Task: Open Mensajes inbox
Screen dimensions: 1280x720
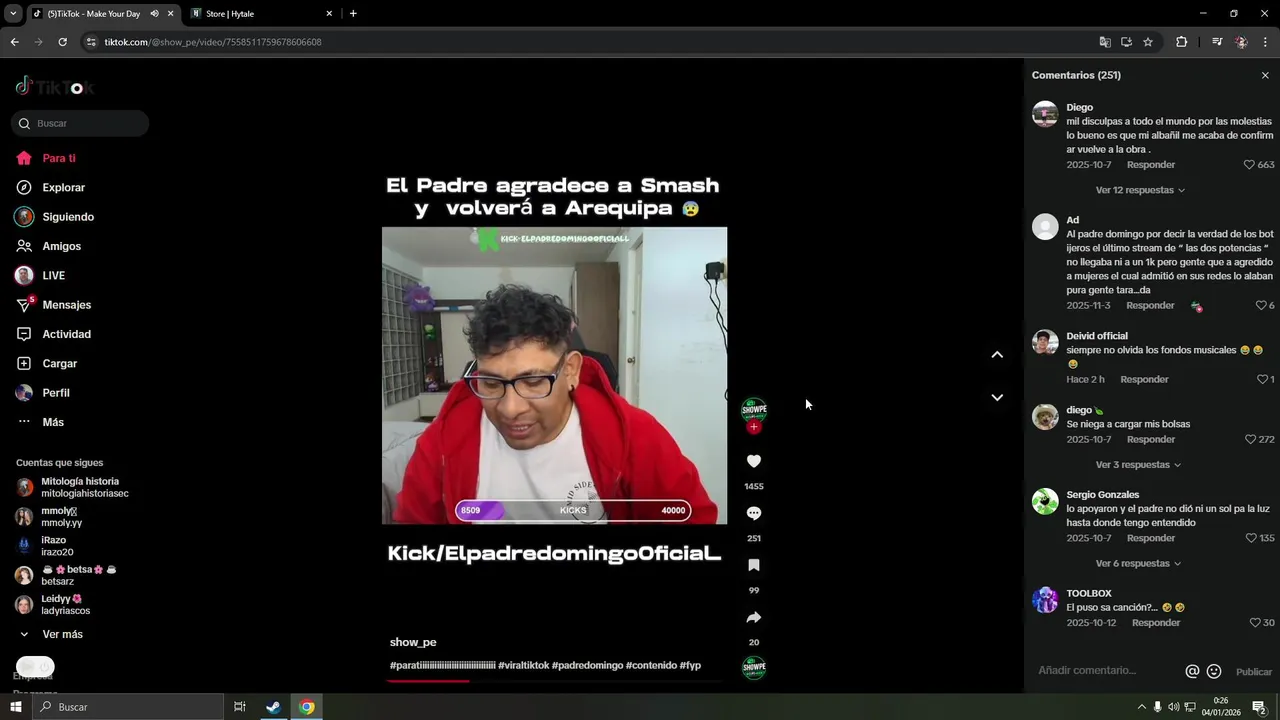Action: pyautogui.click(x=53, y=305)
